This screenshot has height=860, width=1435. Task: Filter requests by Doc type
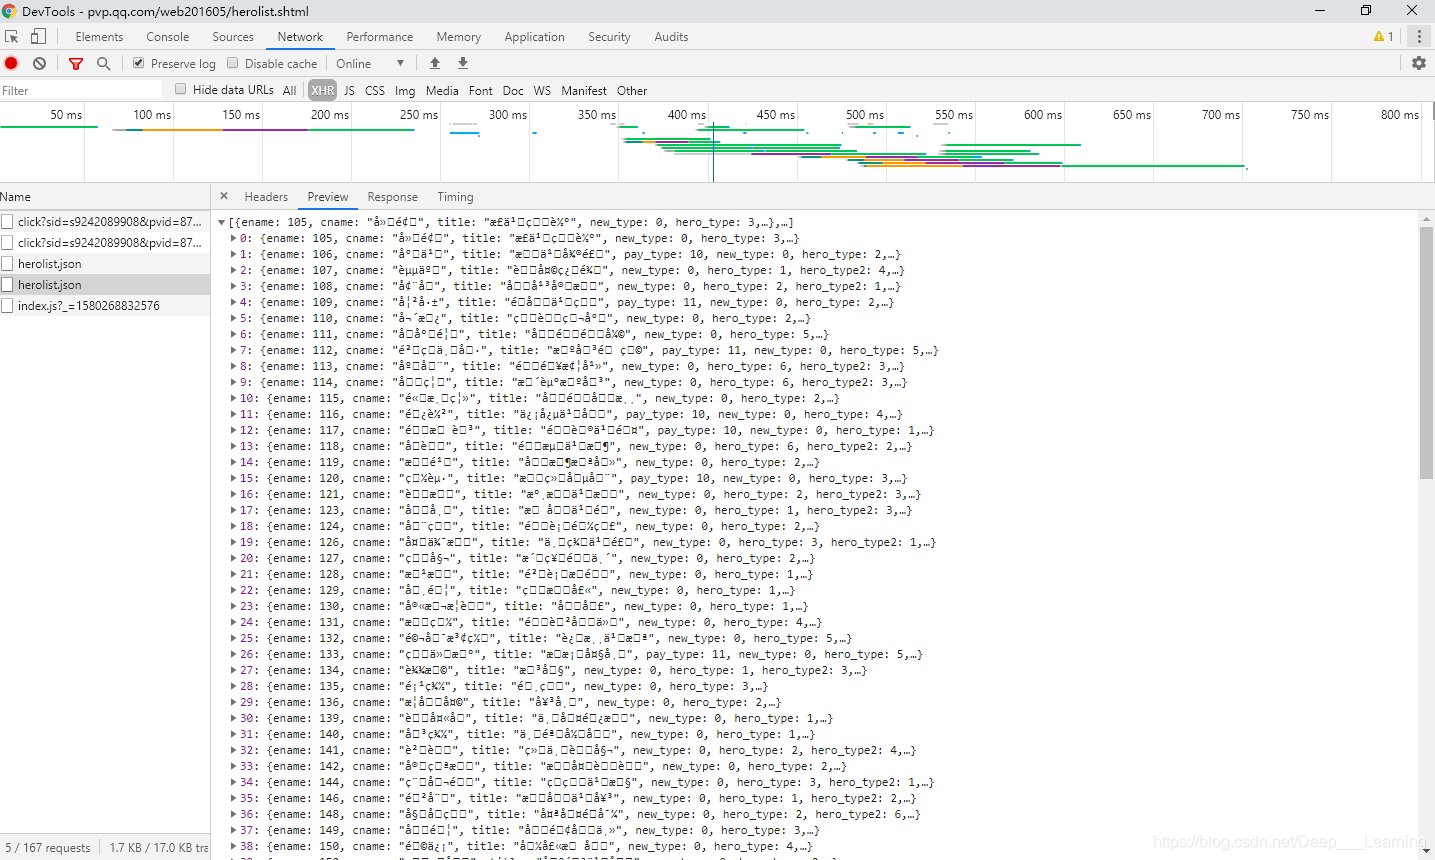point(513,90)
